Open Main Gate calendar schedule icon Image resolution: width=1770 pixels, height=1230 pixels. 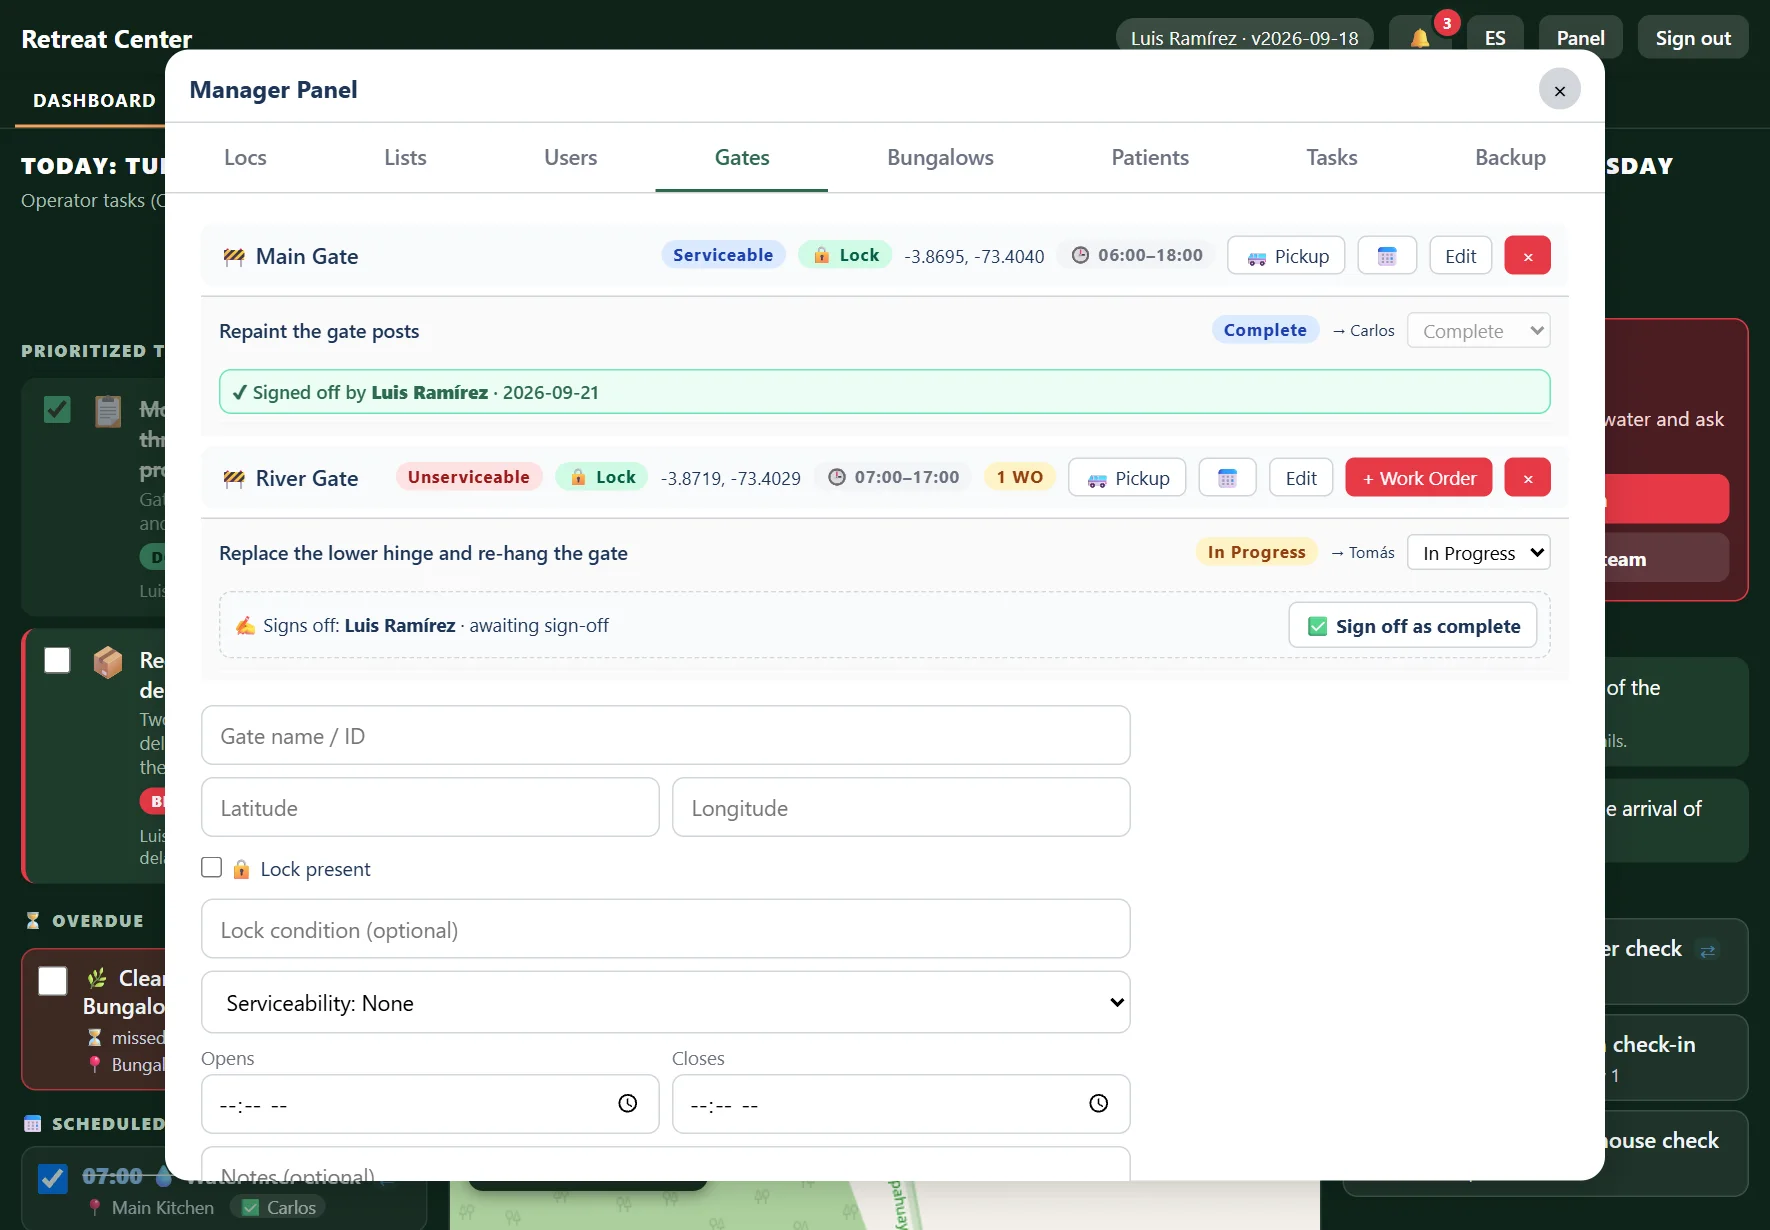point(1387,256)
